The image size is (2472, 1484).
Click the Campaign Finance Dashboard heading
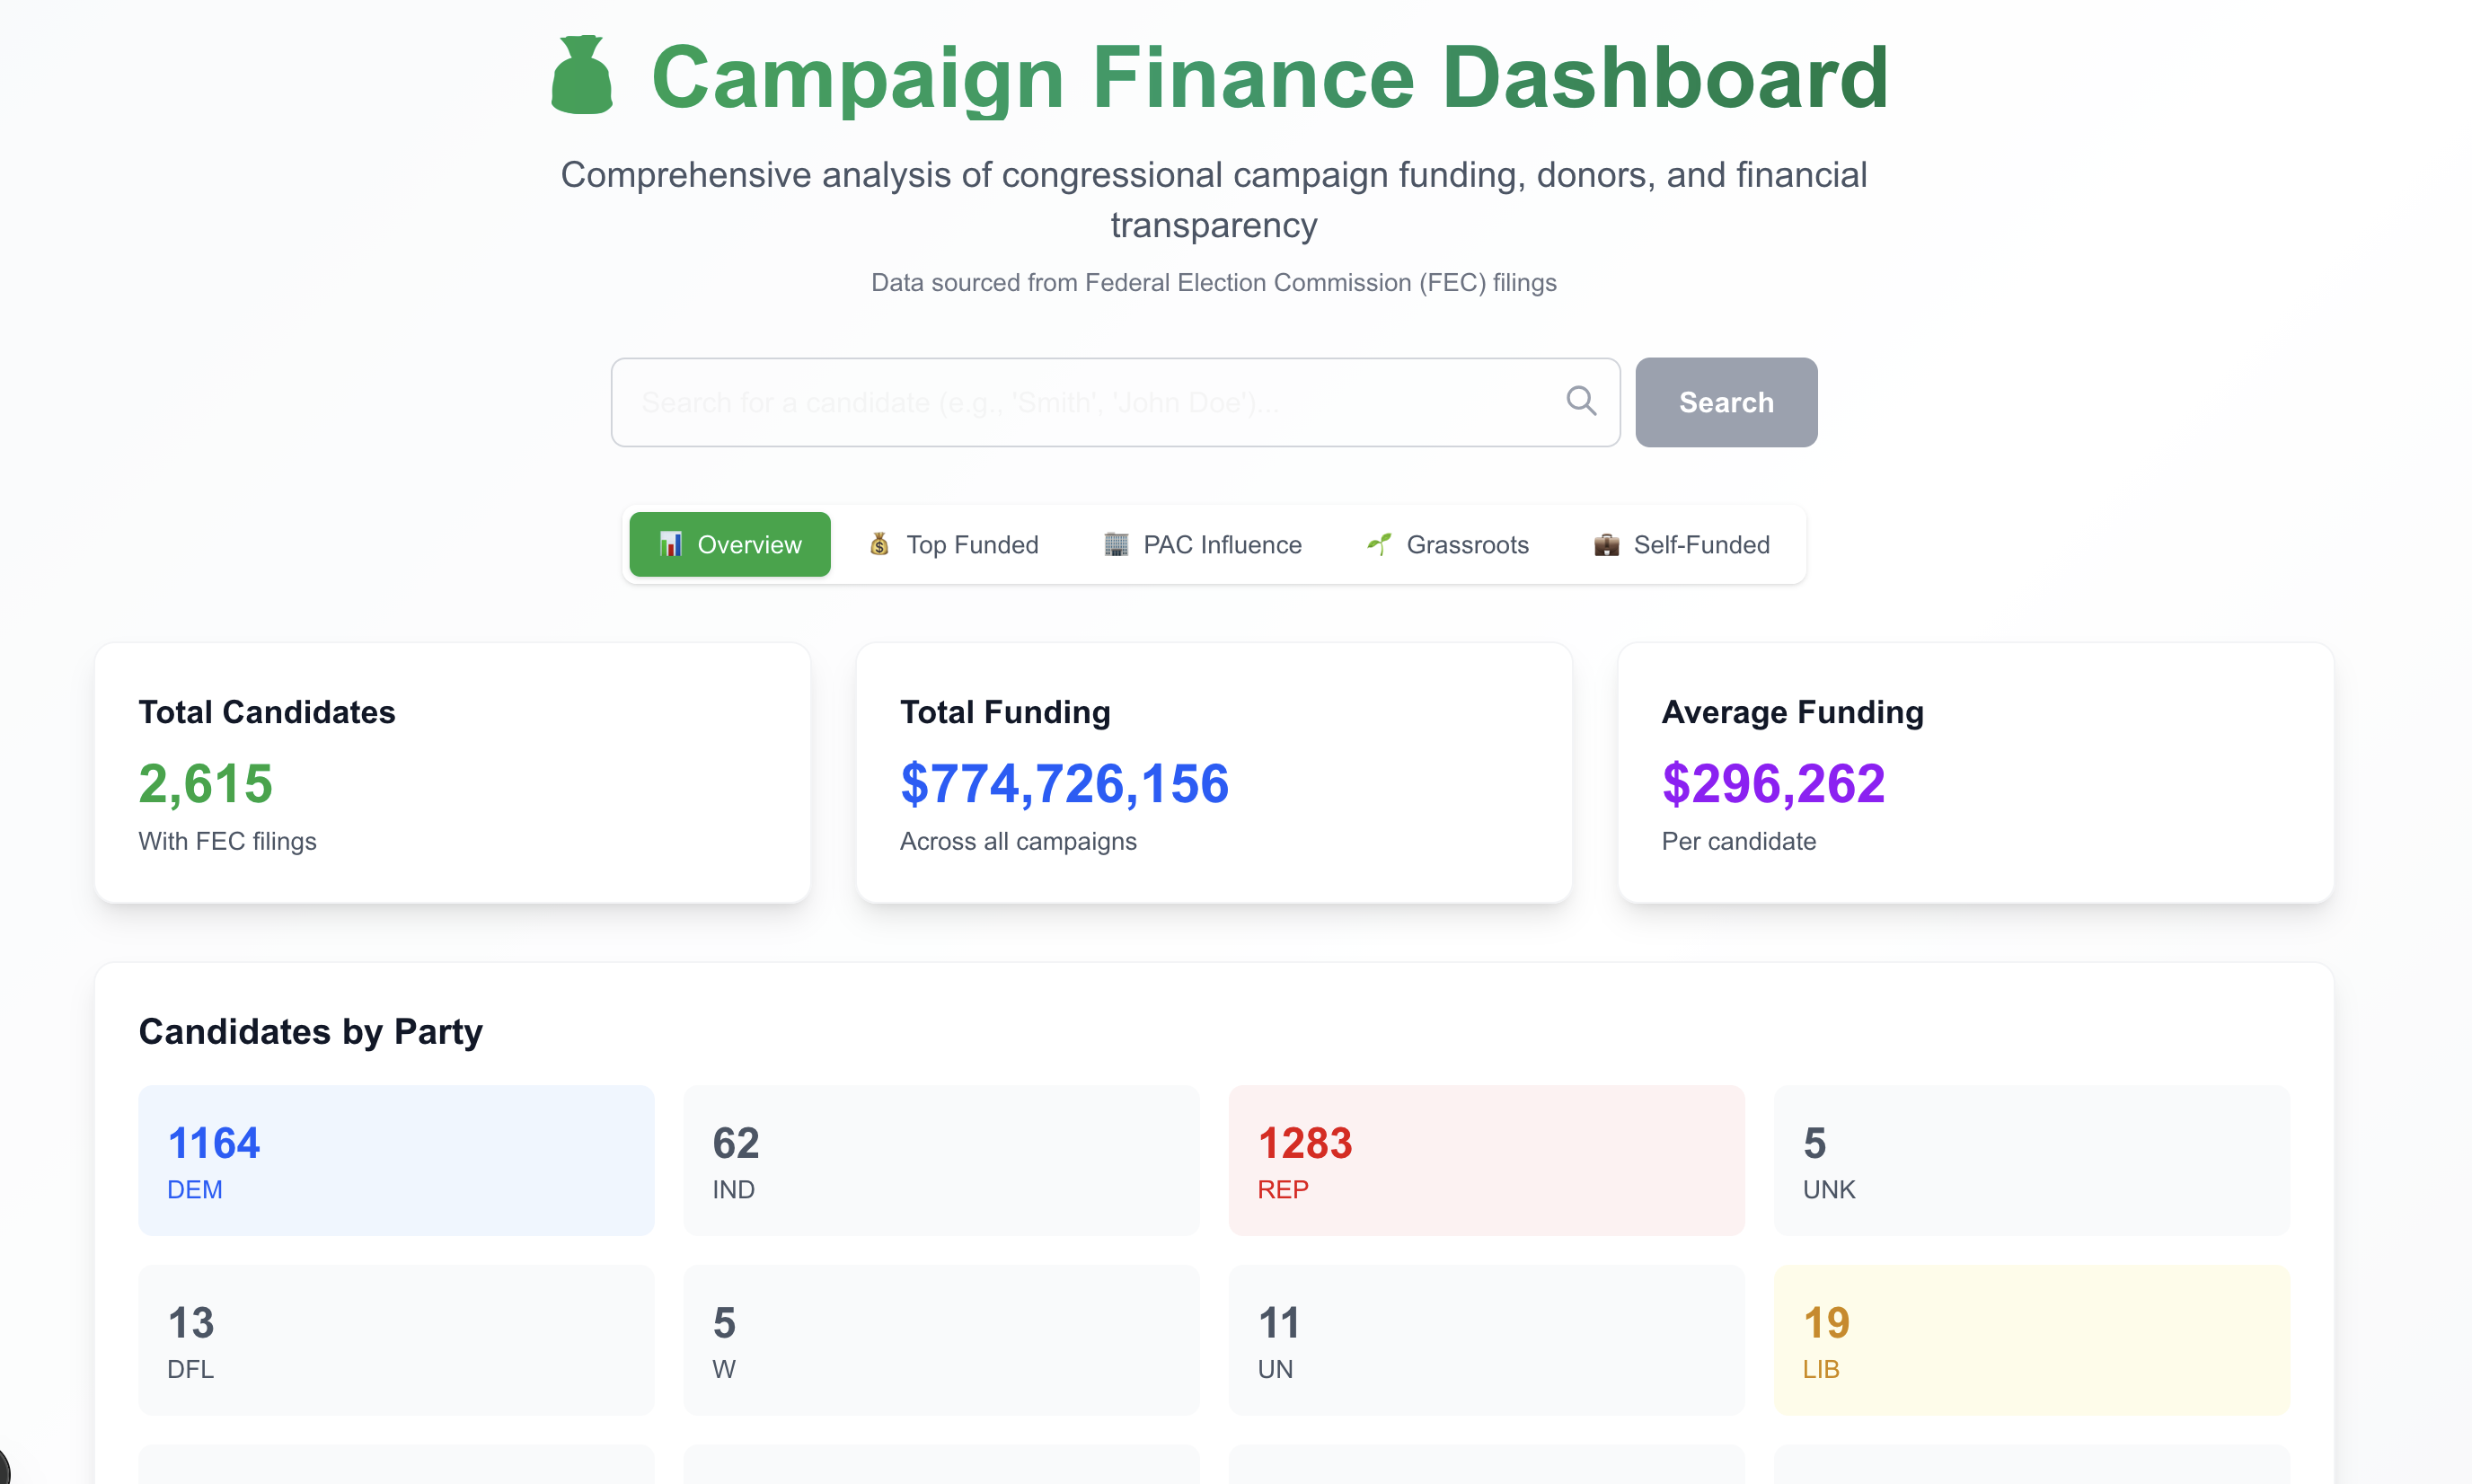(x=1269, y=77)
